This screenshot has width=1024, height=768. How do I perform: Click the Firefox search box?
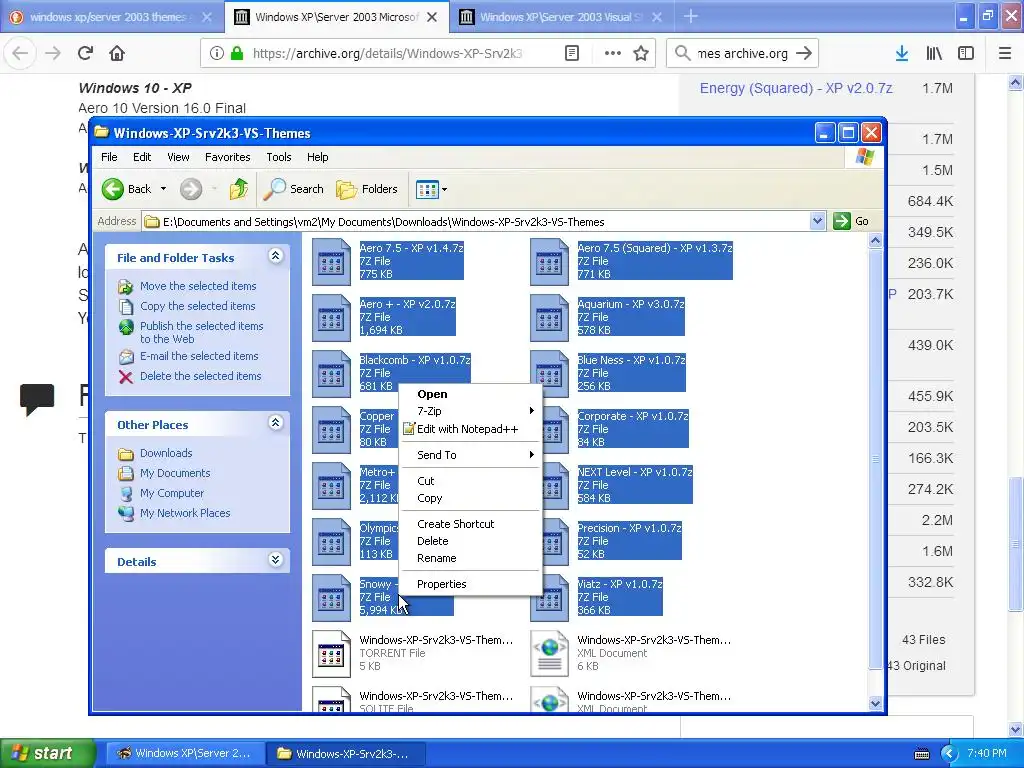click(743, 53)
